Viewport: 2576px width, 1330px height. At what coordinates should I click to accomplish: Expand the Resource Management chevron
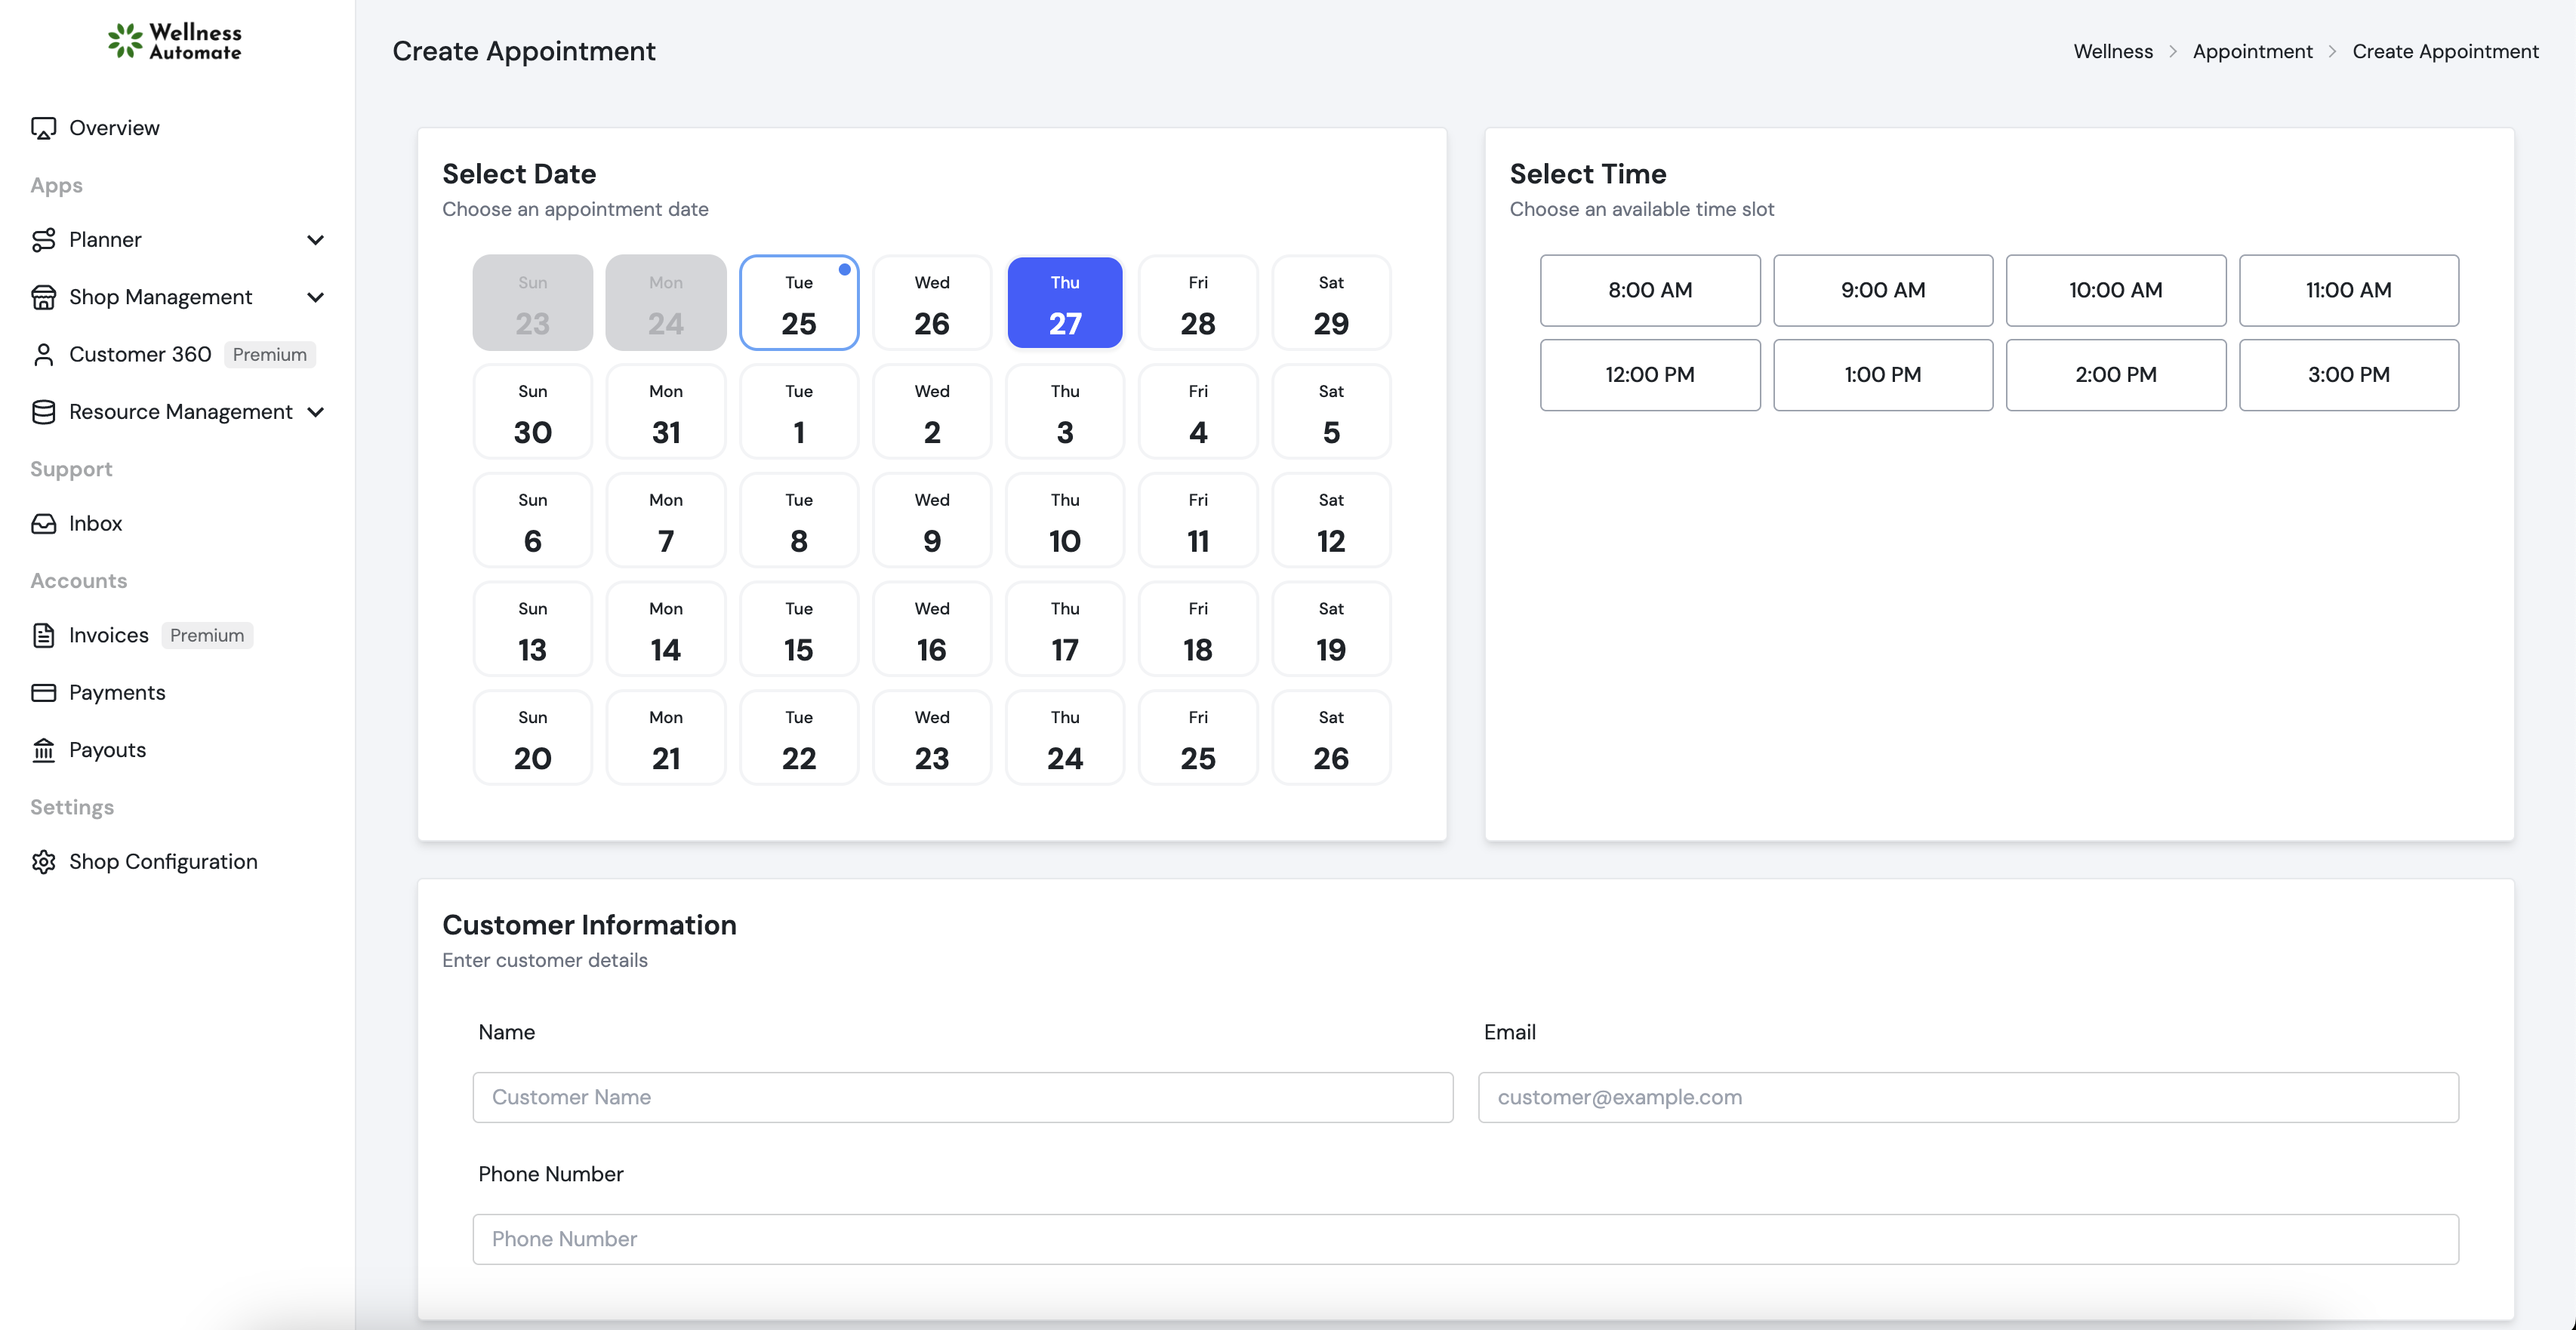coord(315,411)
